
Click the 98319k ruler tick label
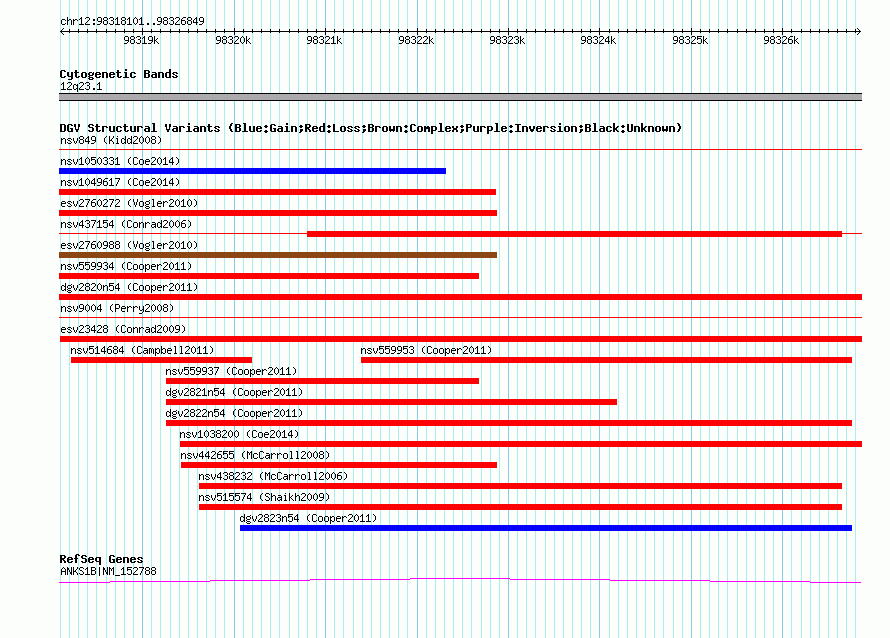(x=141, y=40)
